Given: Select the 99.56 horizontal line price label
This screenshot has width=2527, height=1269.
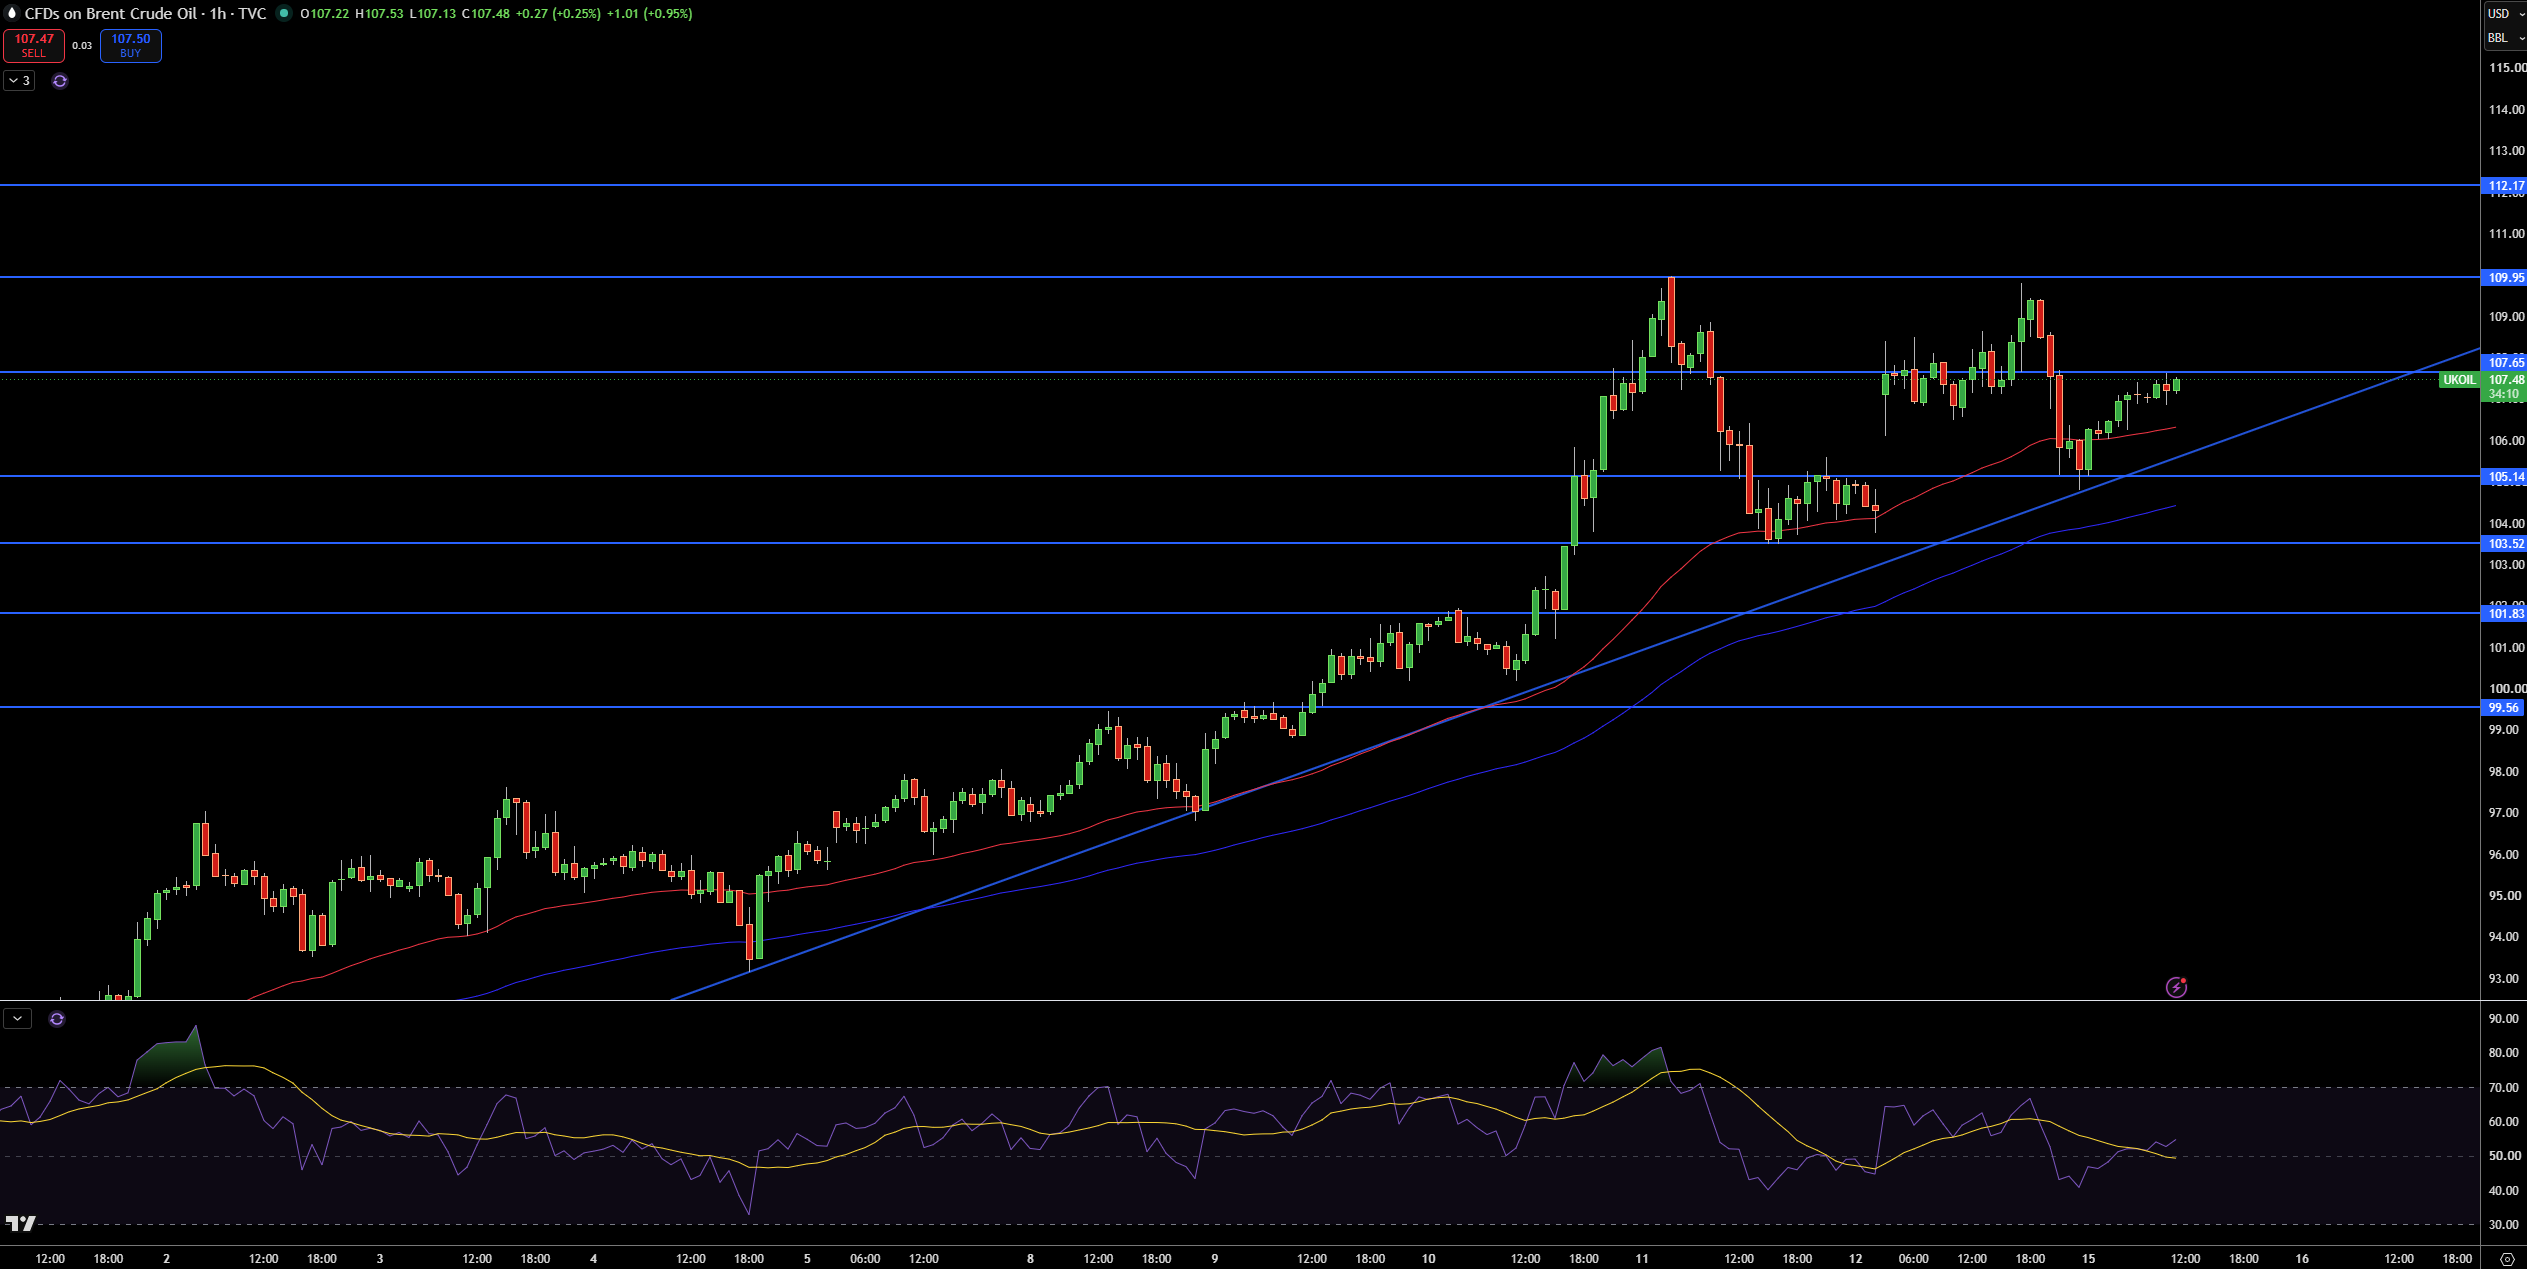Looking at the screenshot, I should click(2502, 707).
